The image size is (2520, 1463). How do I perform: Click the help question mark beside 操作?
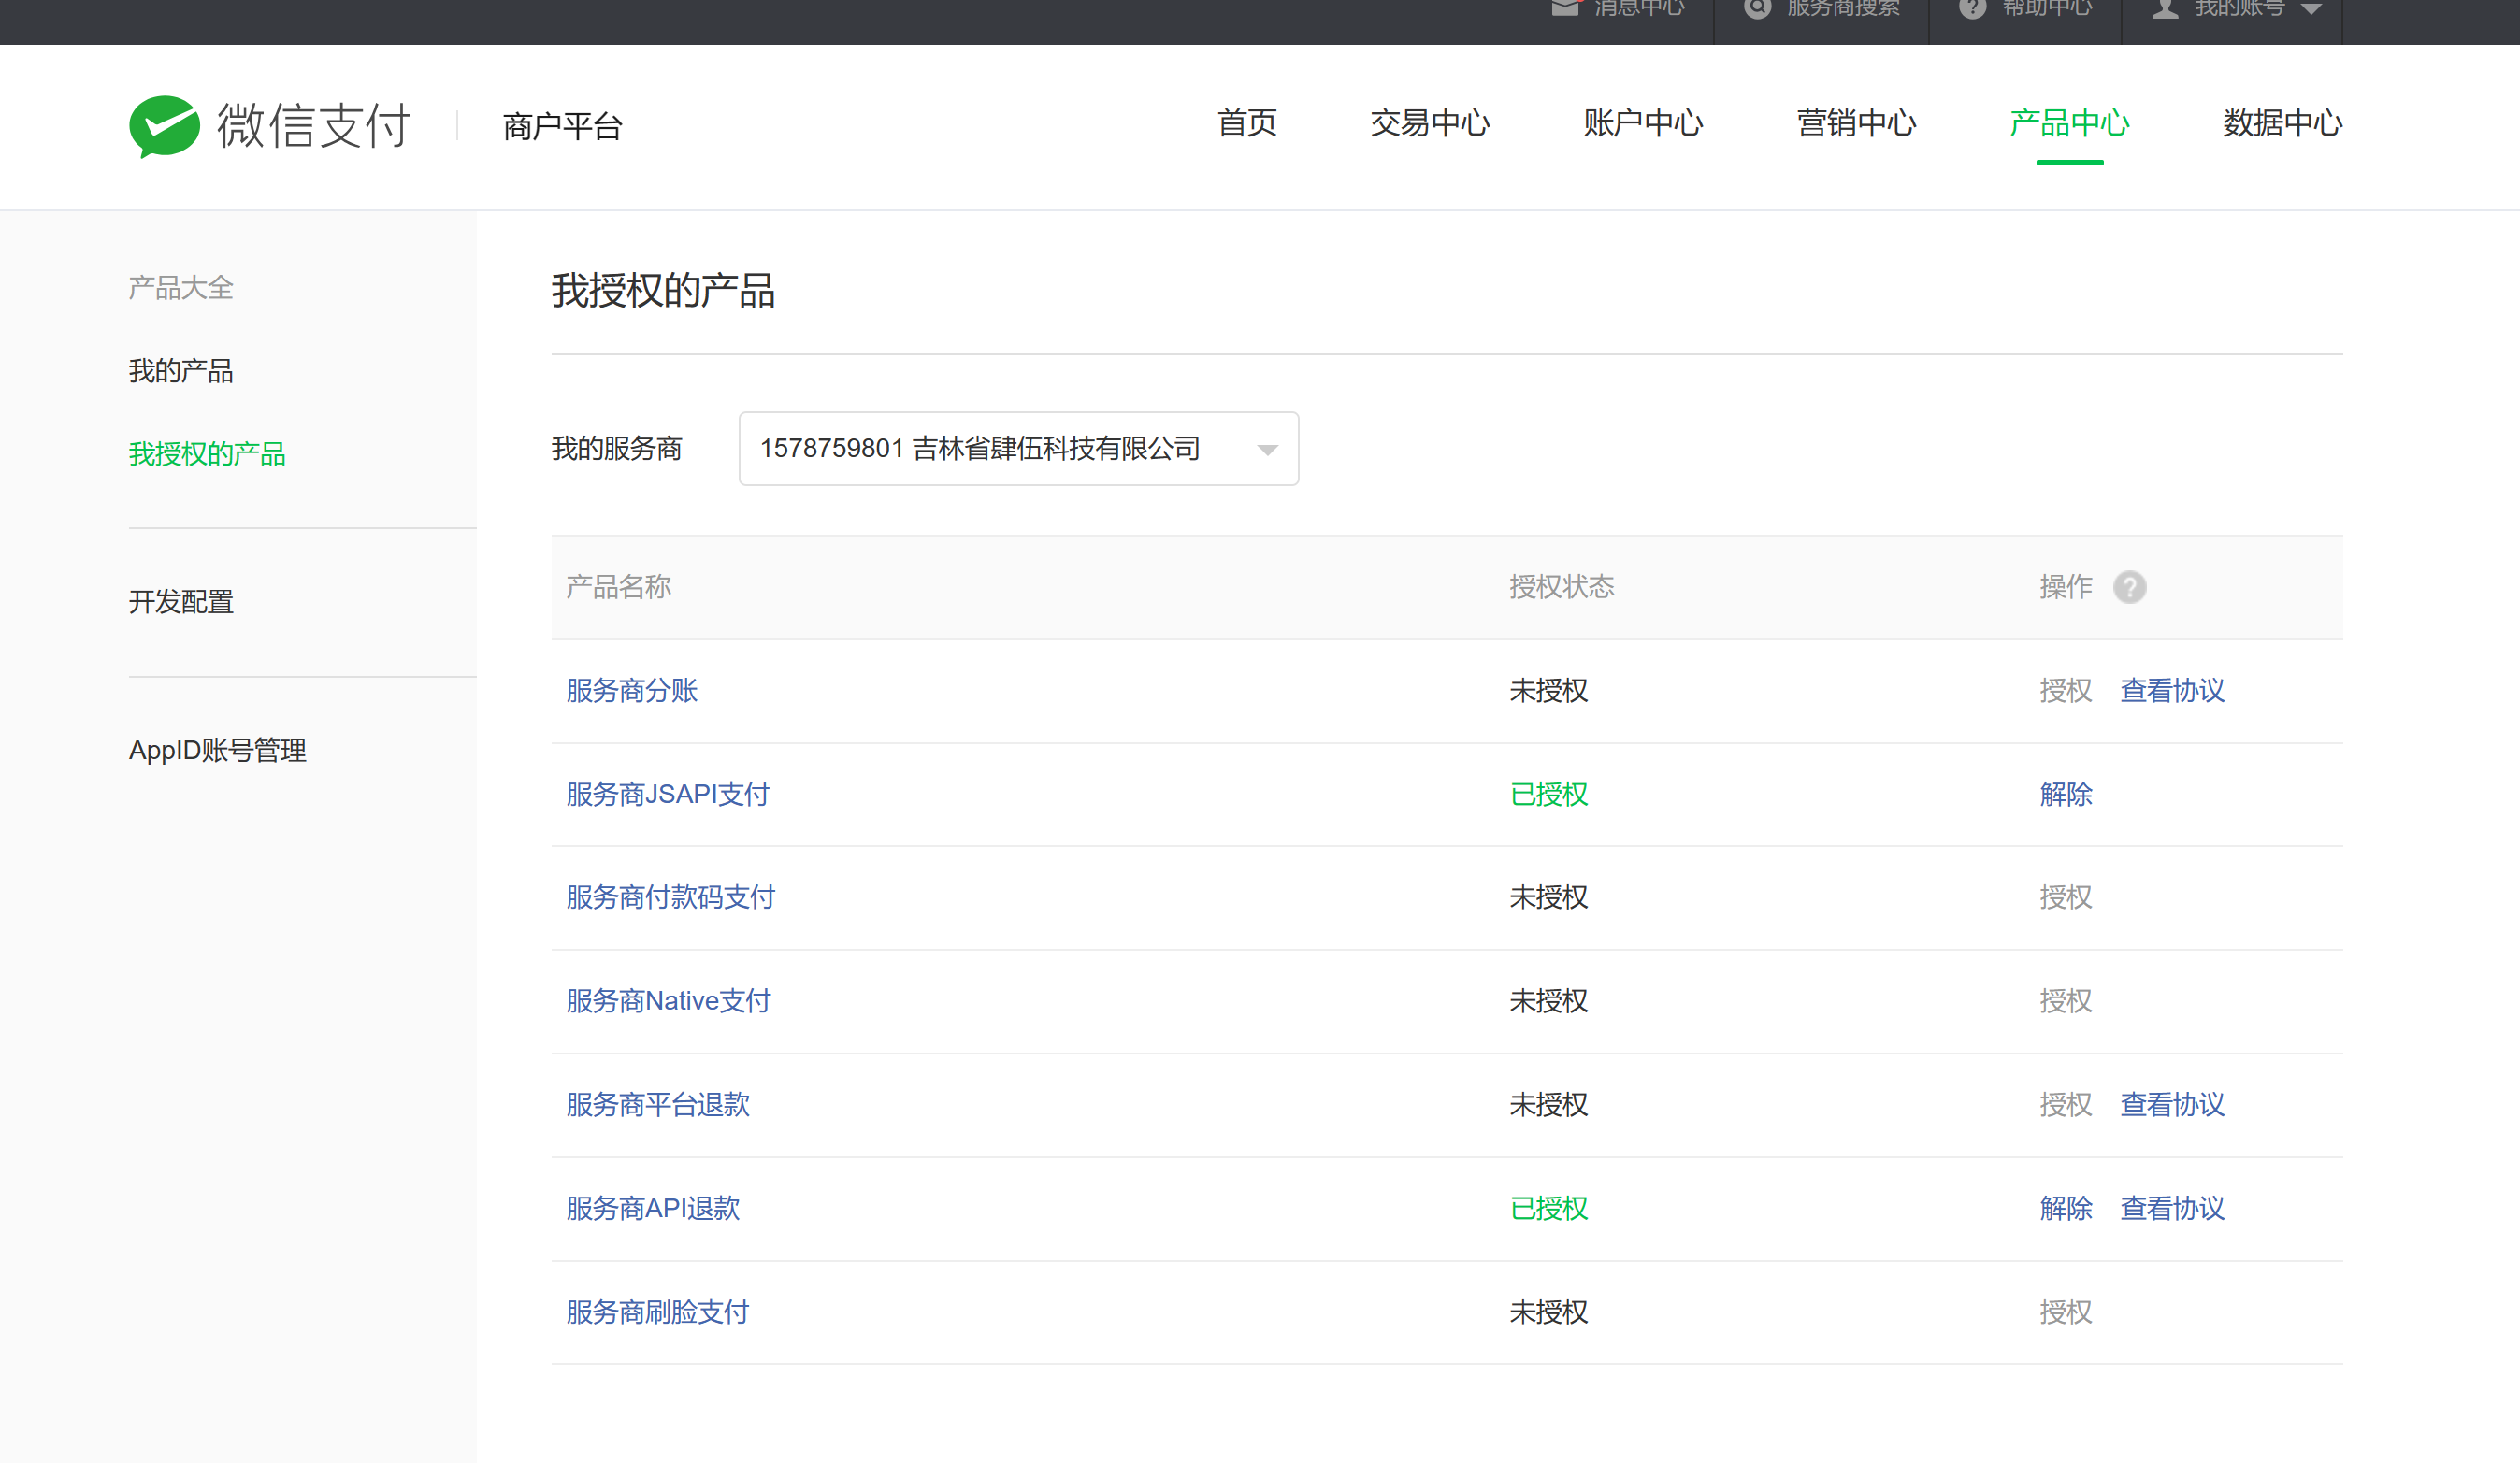(2129, 587)
